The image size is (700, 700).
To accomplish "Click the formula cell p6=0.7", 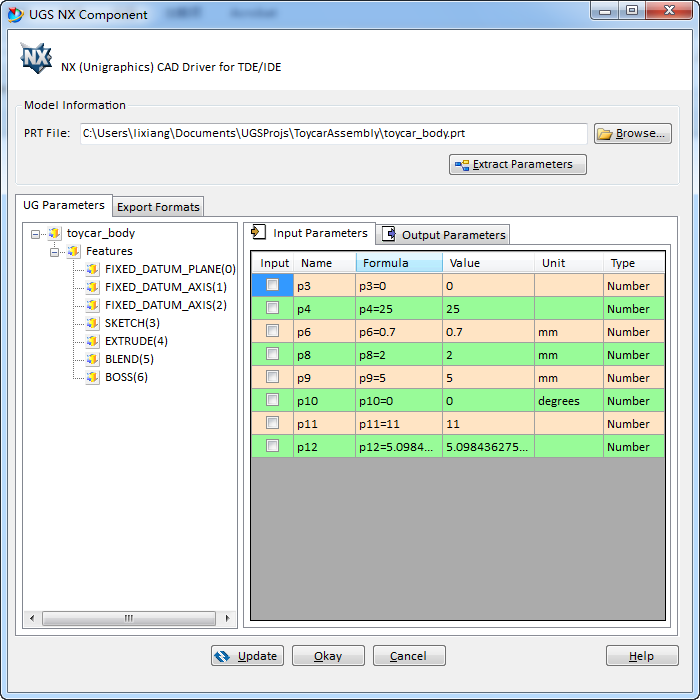I will point(399,332).
